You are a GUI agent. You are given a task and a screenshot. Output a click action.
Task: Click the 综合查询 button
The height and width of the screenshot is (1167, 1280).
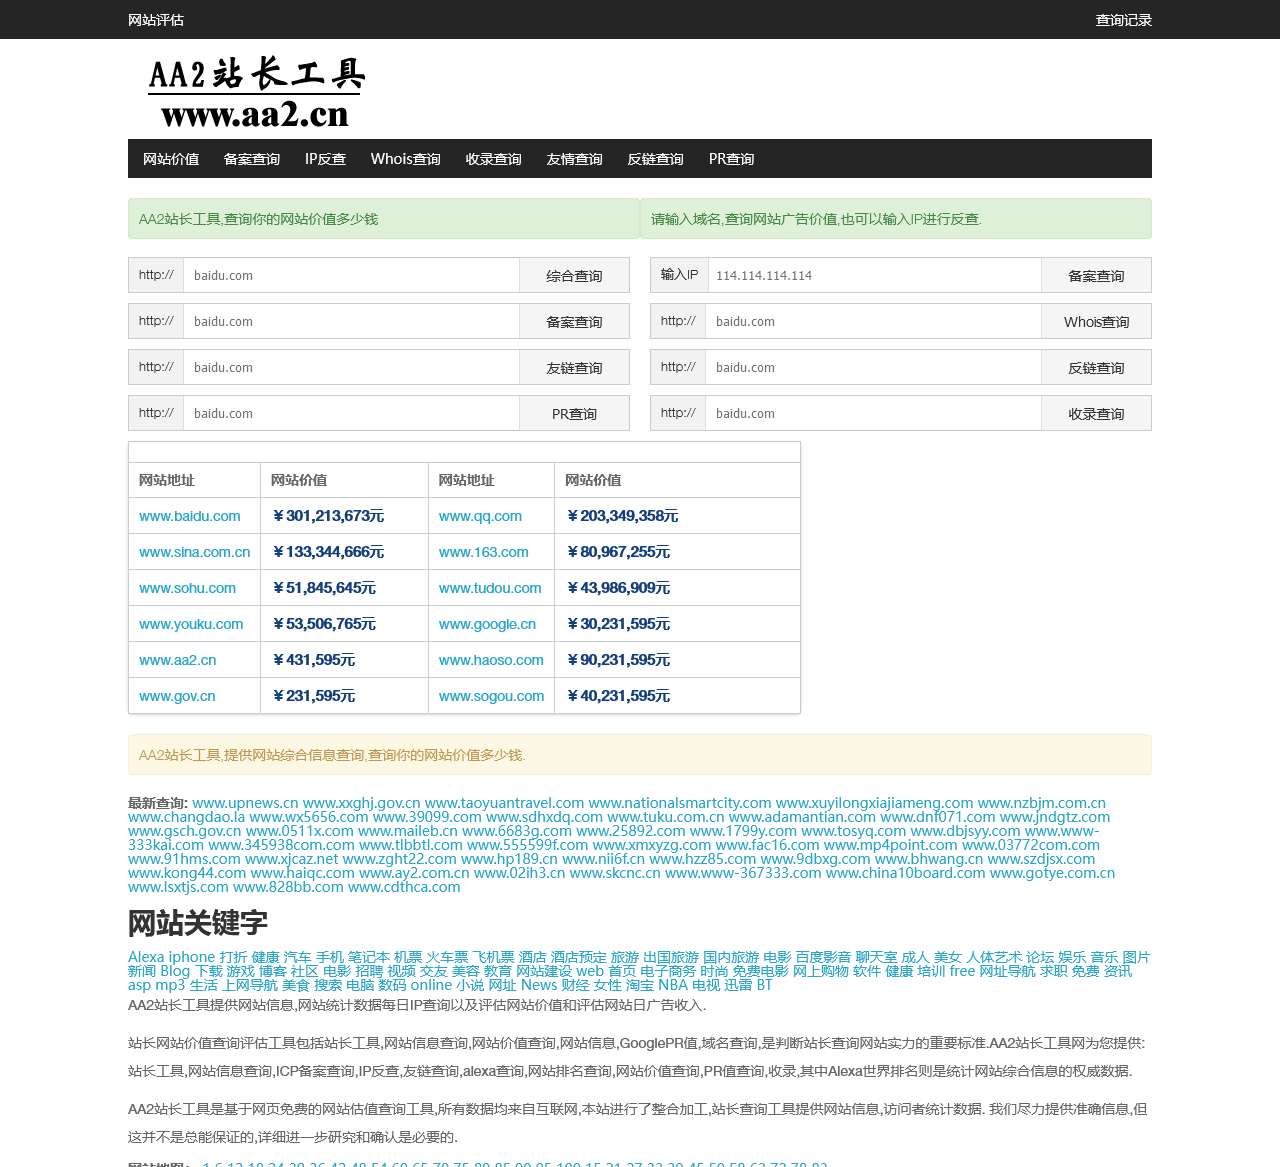[574, 275]
